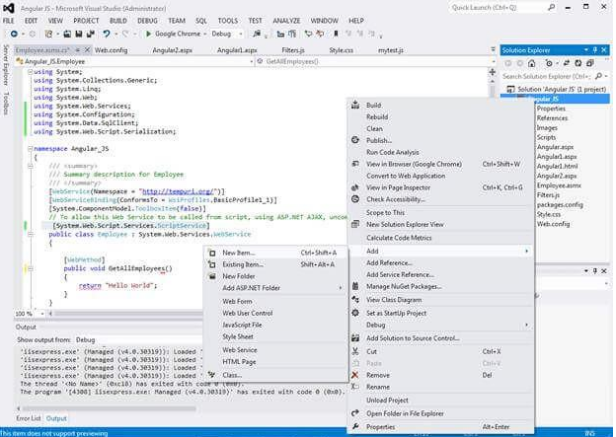Click the Navigate Backward toolbar icon
The height and width of the screenshot is (437, 616).
tap(14, 34)
